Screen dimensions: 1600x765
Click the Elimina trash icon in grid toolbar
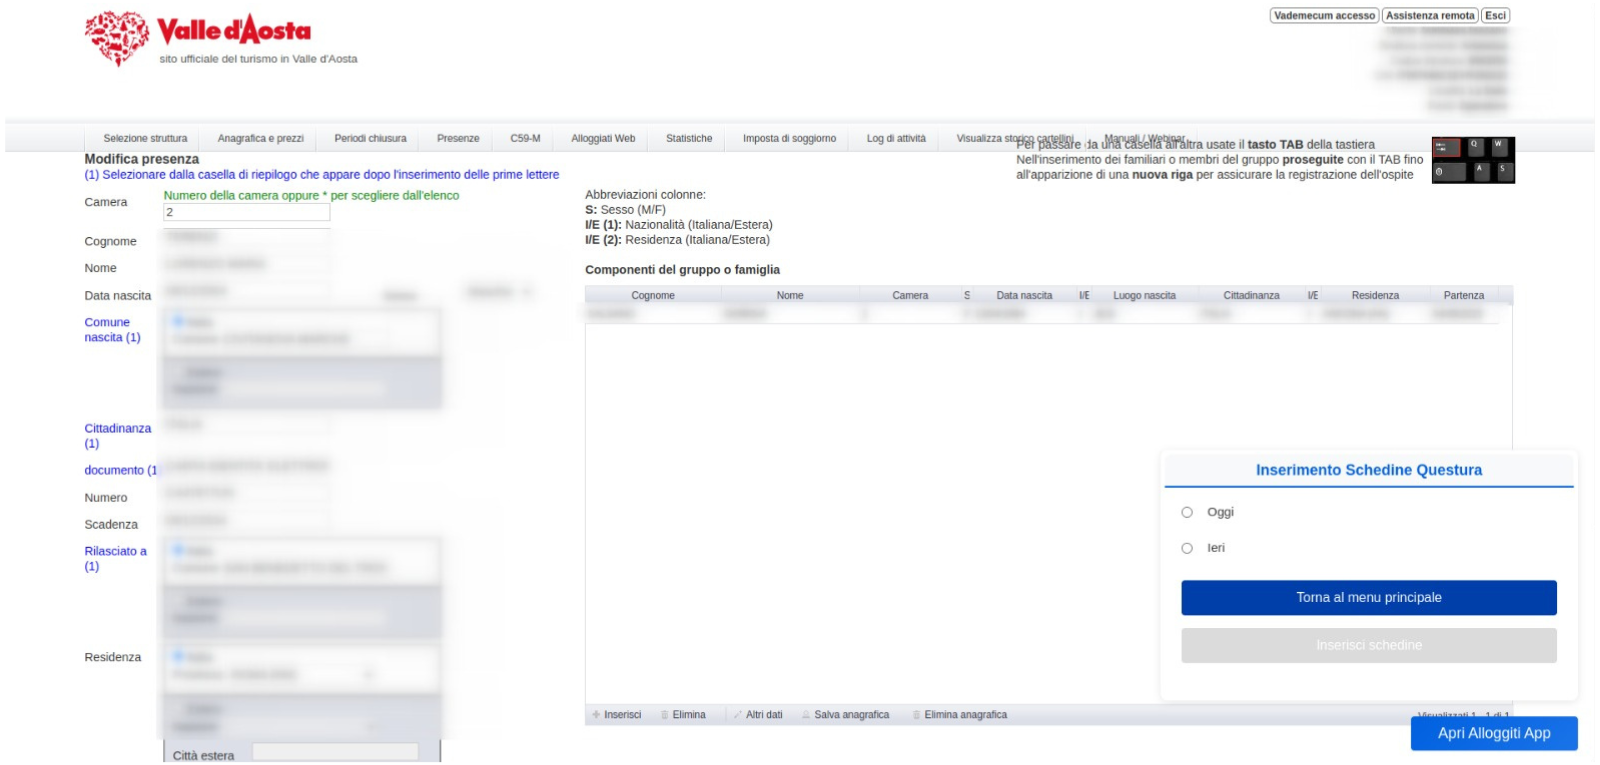(x=664, y=715)
